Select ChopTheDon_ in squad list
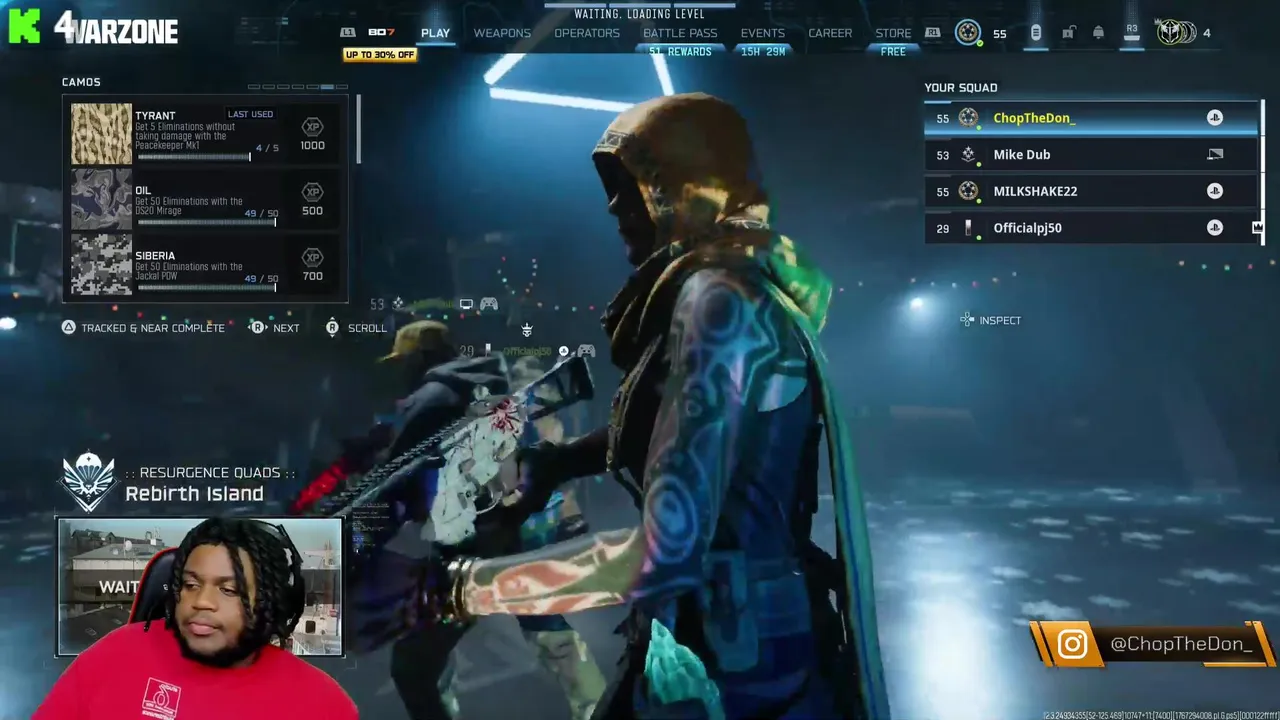1280x720 pixels. tap(1091, 118)
